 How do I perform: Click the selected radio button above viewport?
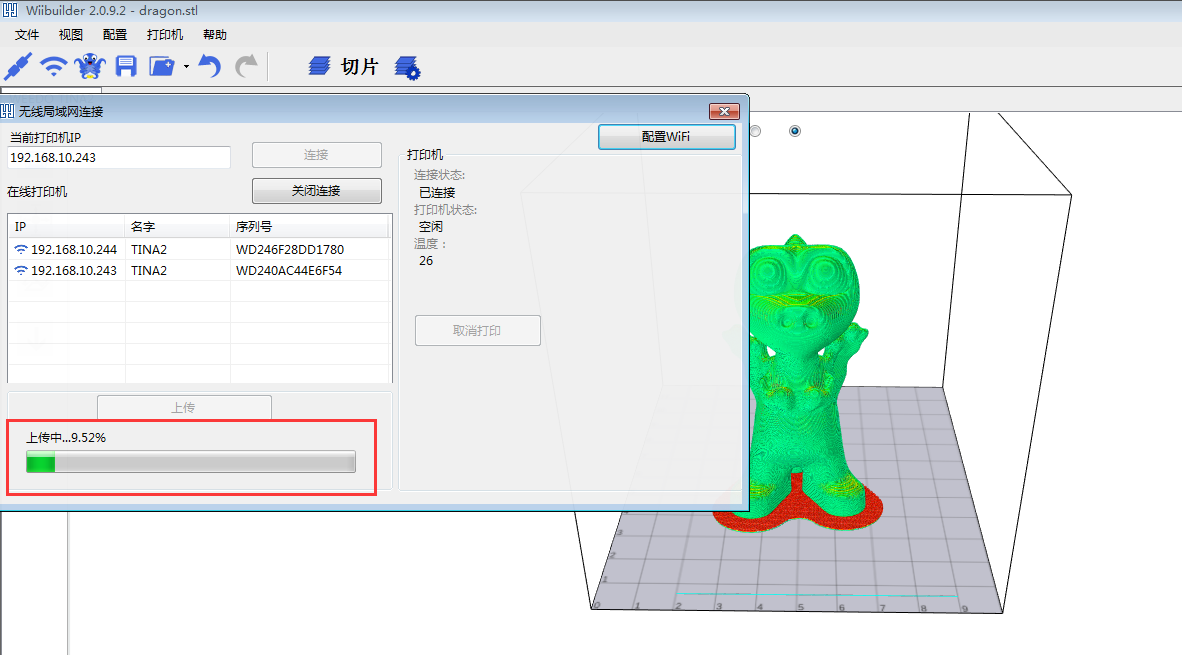795,131
